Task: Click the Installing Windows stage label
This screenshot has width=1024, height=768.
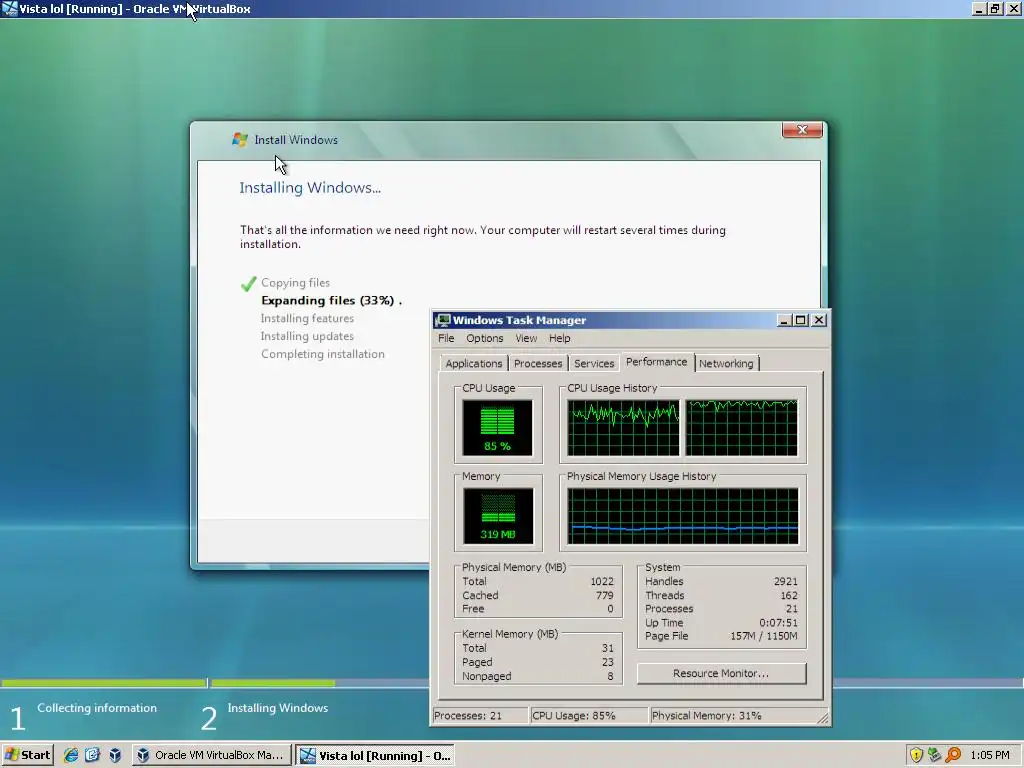Action: (x=278, y=708)
